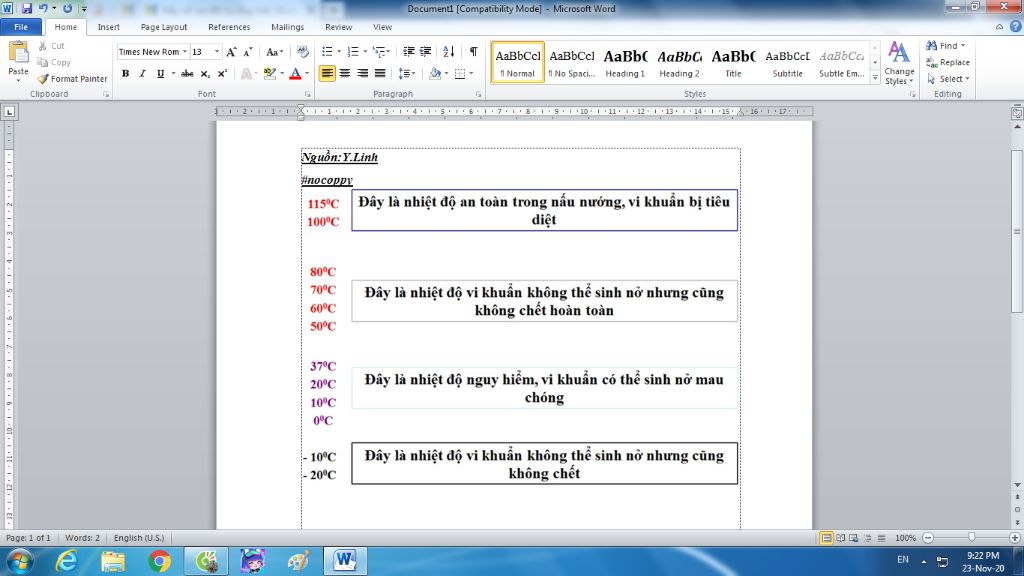The image size is (1024, 576).
Task: Expand the font size dropdown
Action: click(x=217, y=52)
